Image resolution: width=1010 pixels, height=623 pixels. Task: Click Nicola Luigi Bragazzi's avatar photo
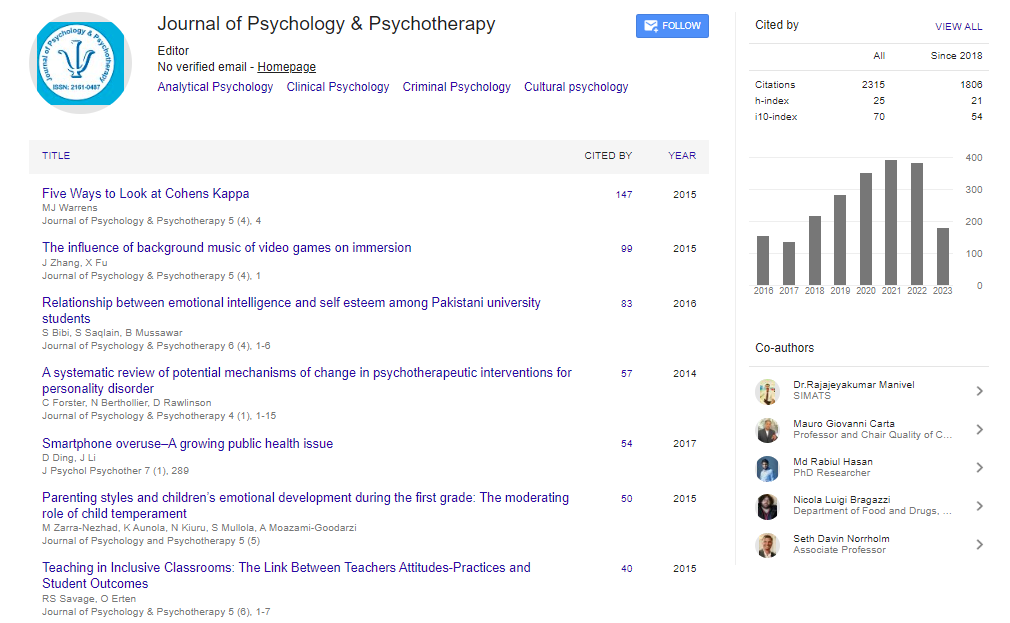(x=767, y=506)
